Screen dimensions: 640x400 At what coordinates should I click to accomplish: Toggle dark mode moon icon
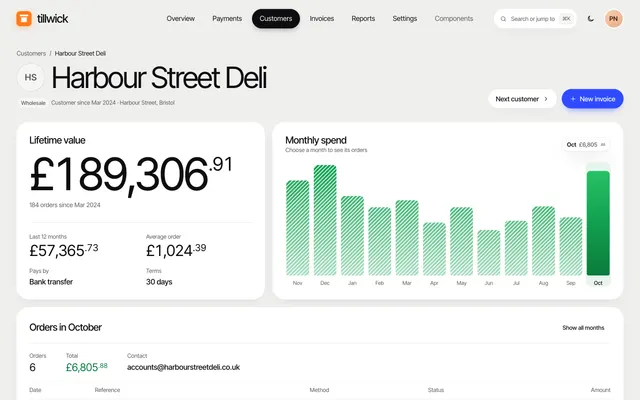591,18
